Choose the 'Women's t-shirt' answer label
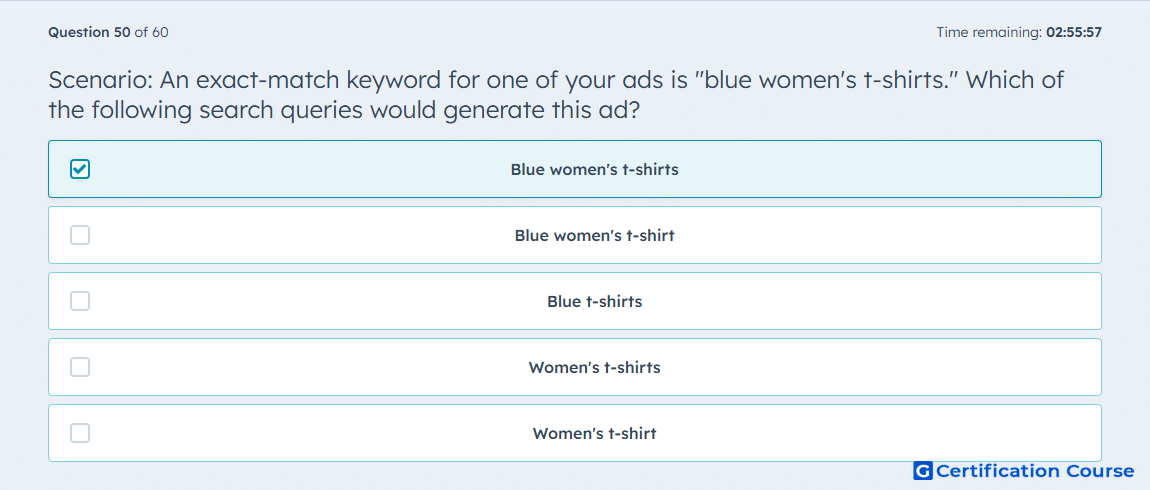The image size is (1150, 490). [595, 434]
